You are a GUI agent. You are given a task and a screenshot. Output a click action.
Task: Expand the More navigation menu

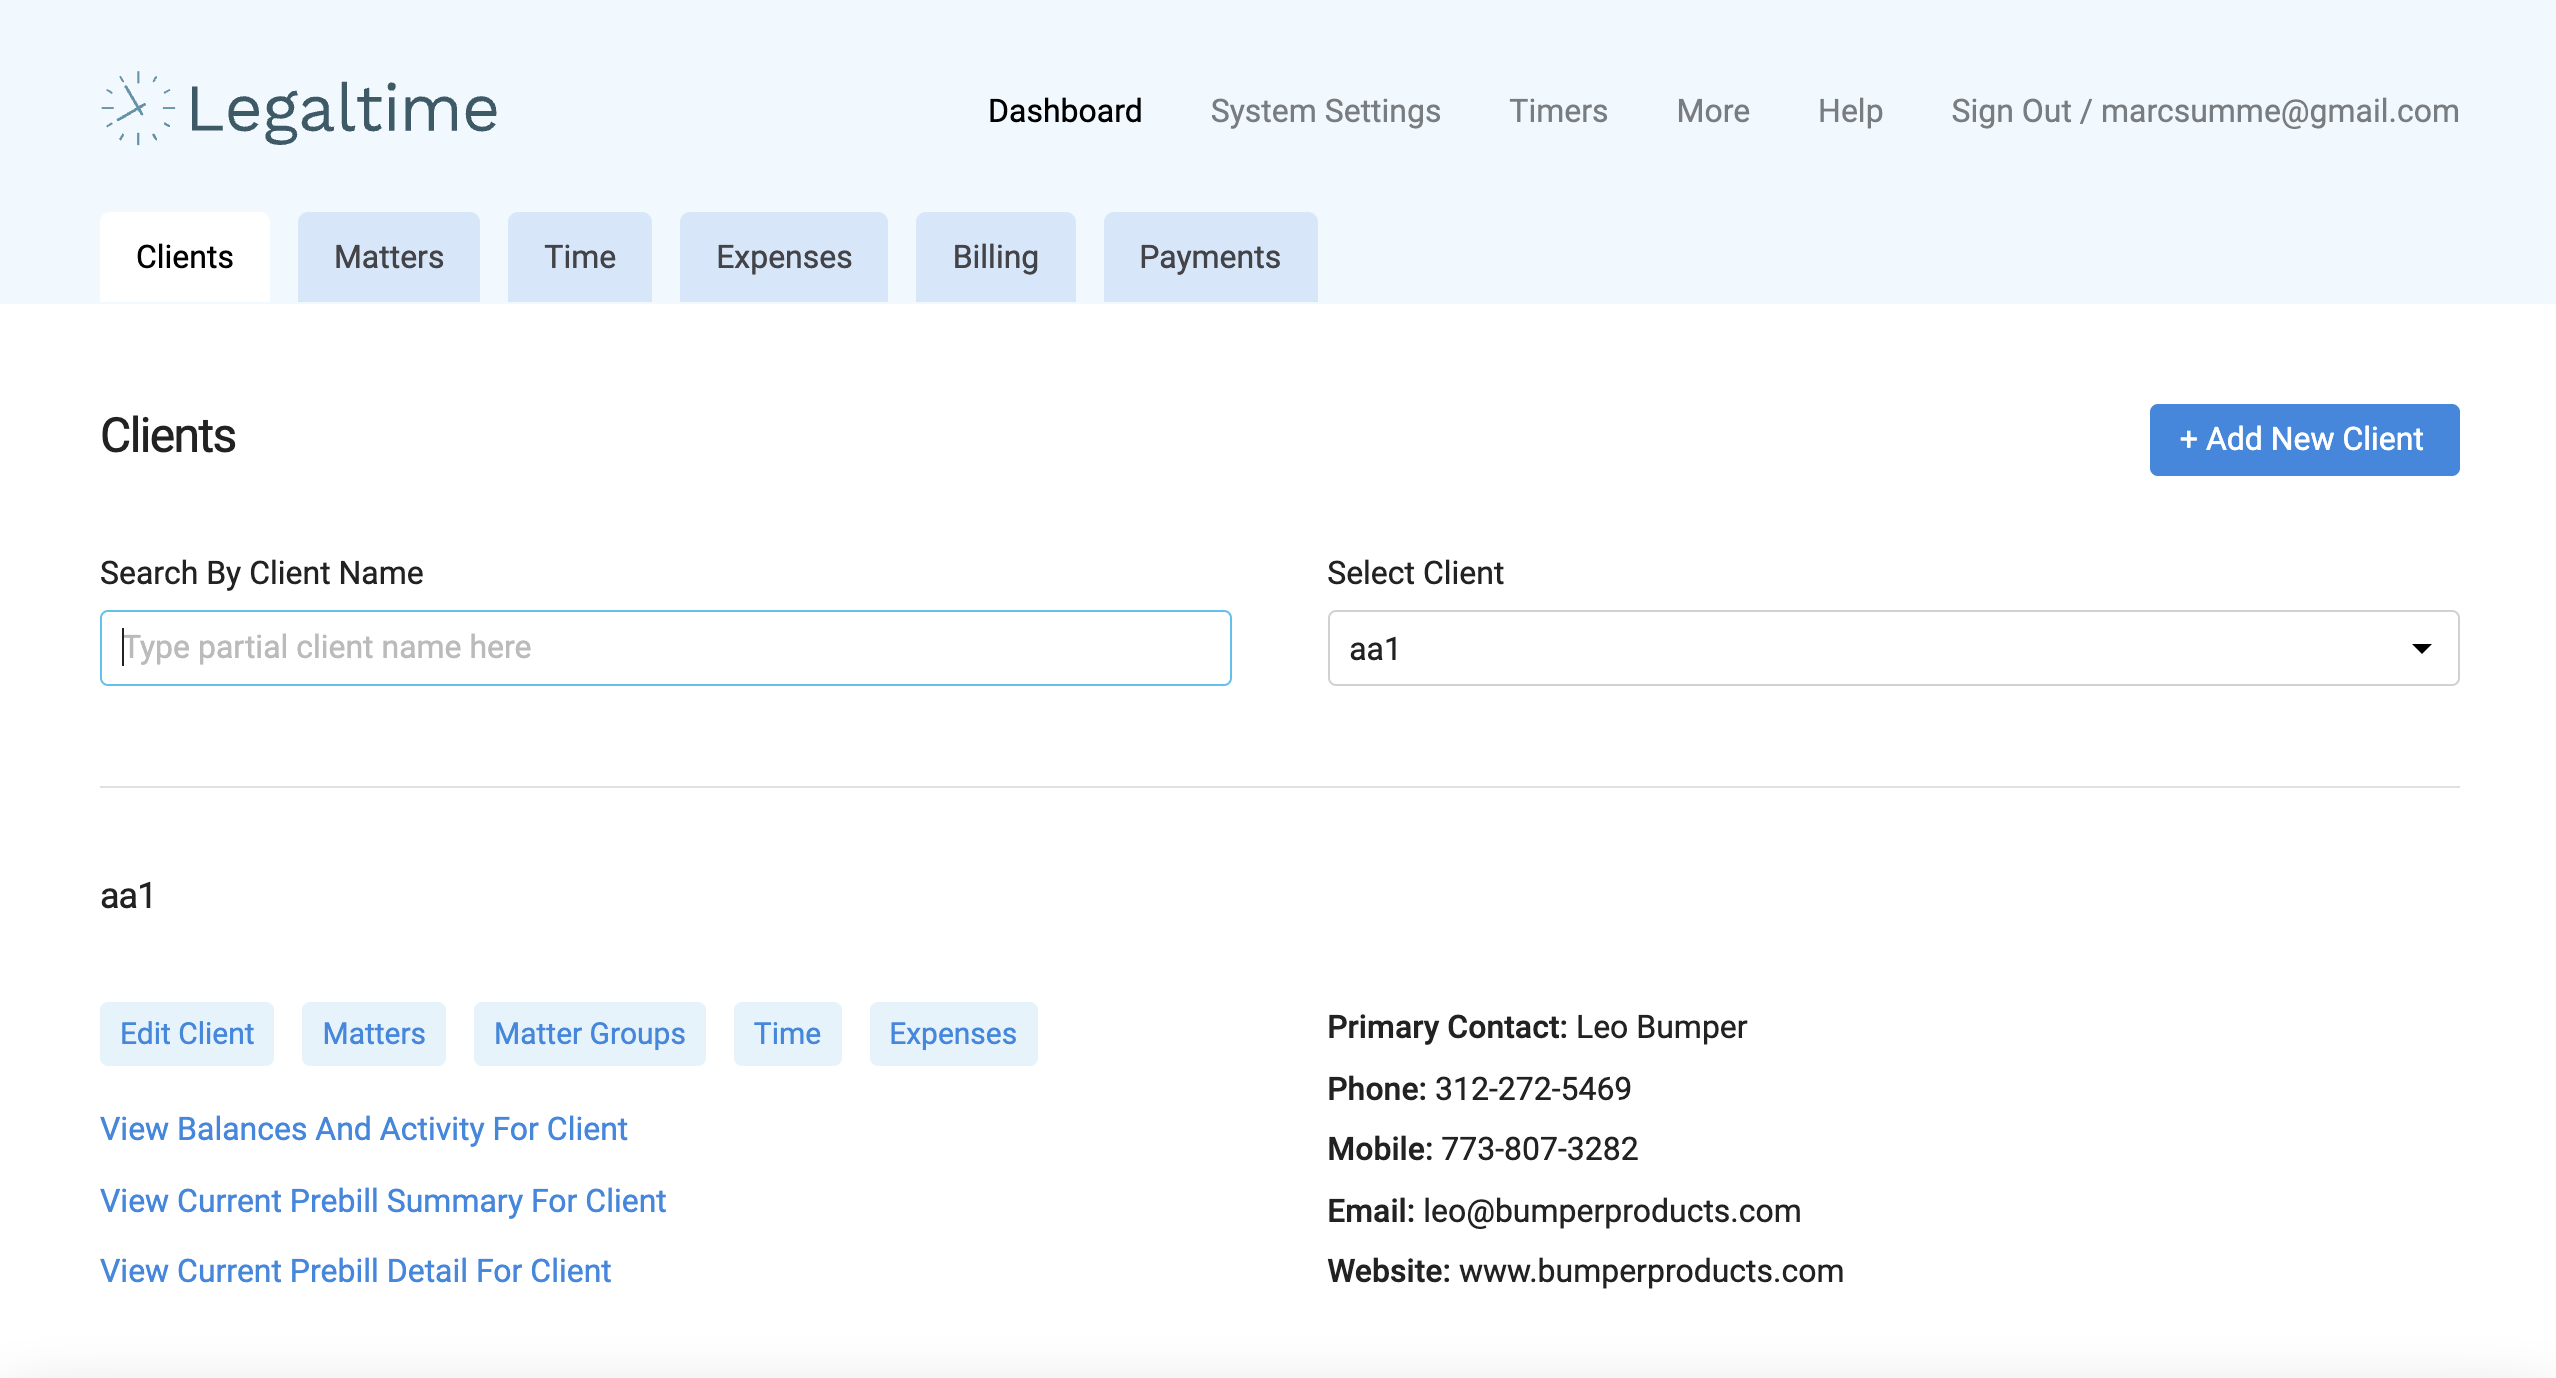tap(1712, 111)
